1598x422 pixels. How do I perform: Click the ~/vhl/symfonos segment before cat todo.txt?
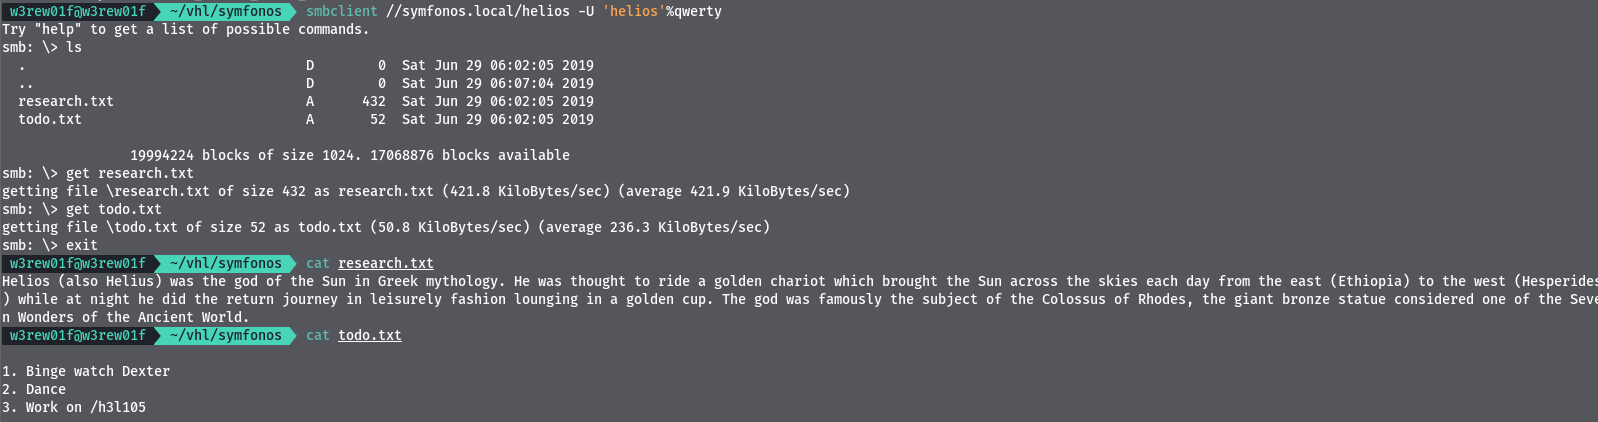tap(226, 335)
